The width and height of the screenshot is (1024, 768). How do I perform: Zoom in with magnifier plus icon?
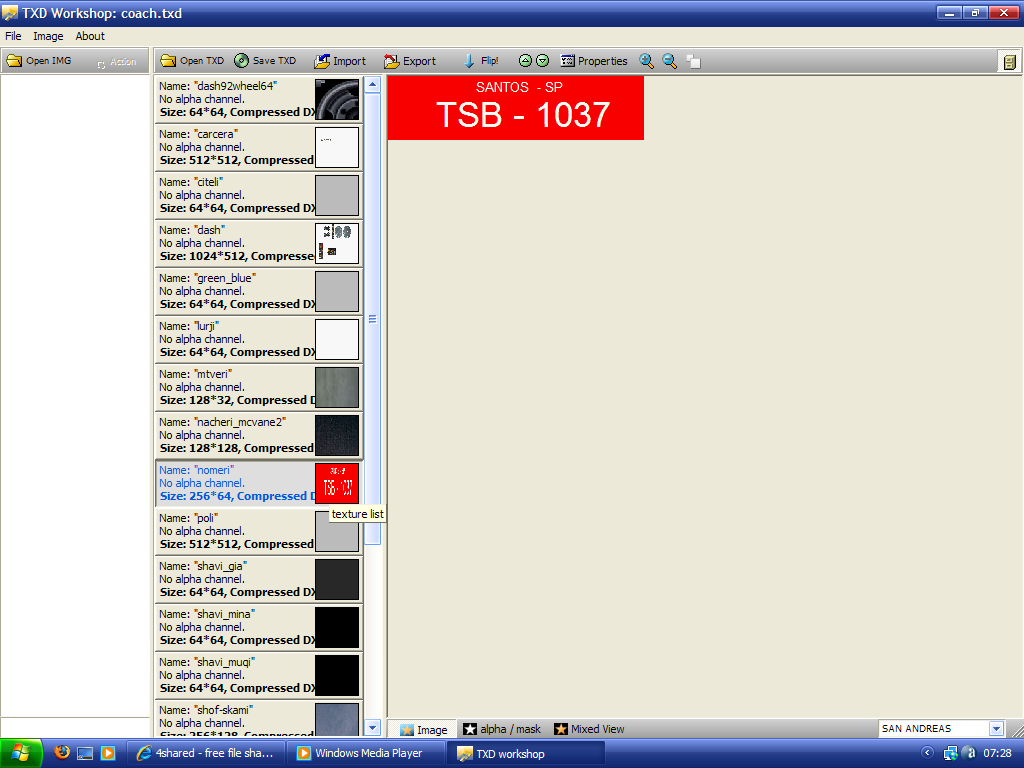click(x=647, y=61)
